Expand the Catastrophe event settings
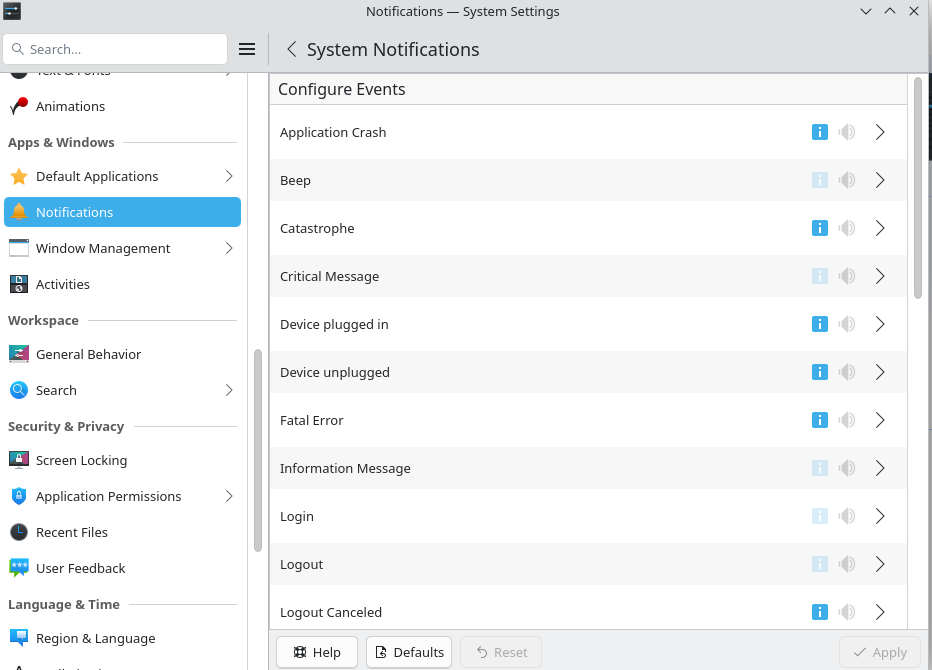The image size is (932, 670). click(x=880, y=228)
